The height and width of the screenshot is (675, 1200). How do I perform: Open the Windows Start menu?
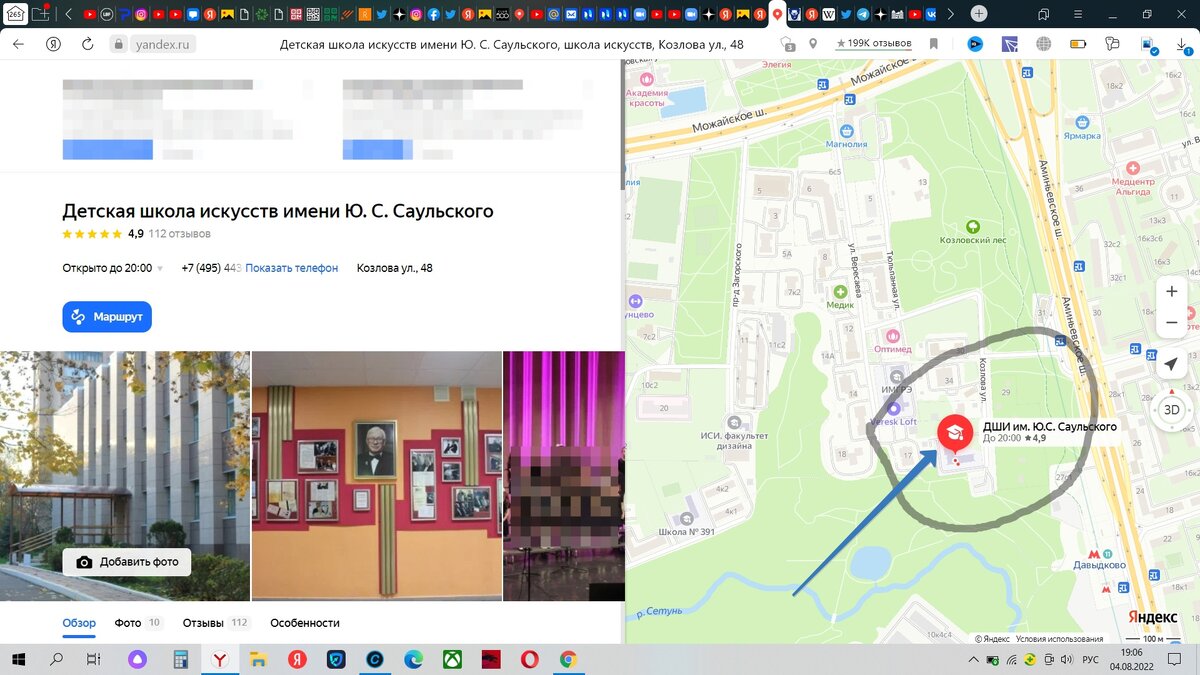19,659
